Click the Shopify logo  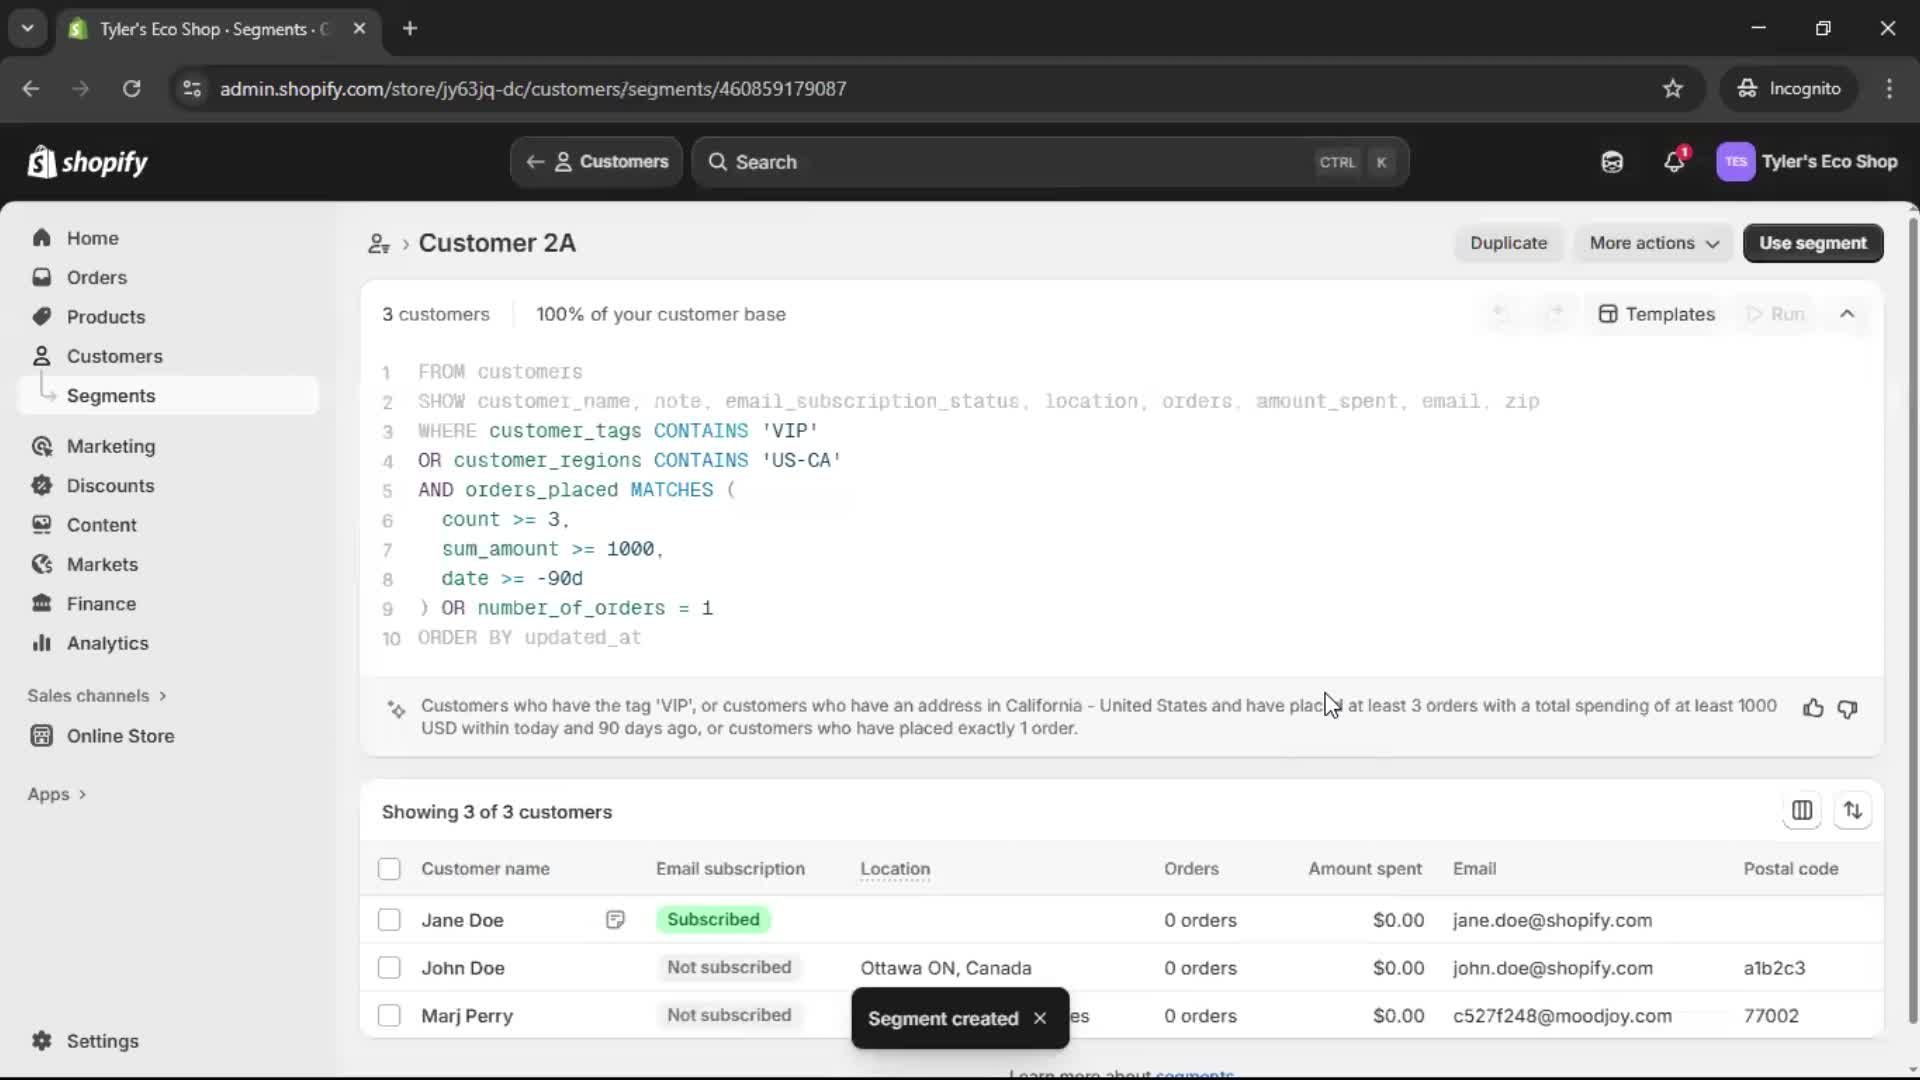click(88, 162)
